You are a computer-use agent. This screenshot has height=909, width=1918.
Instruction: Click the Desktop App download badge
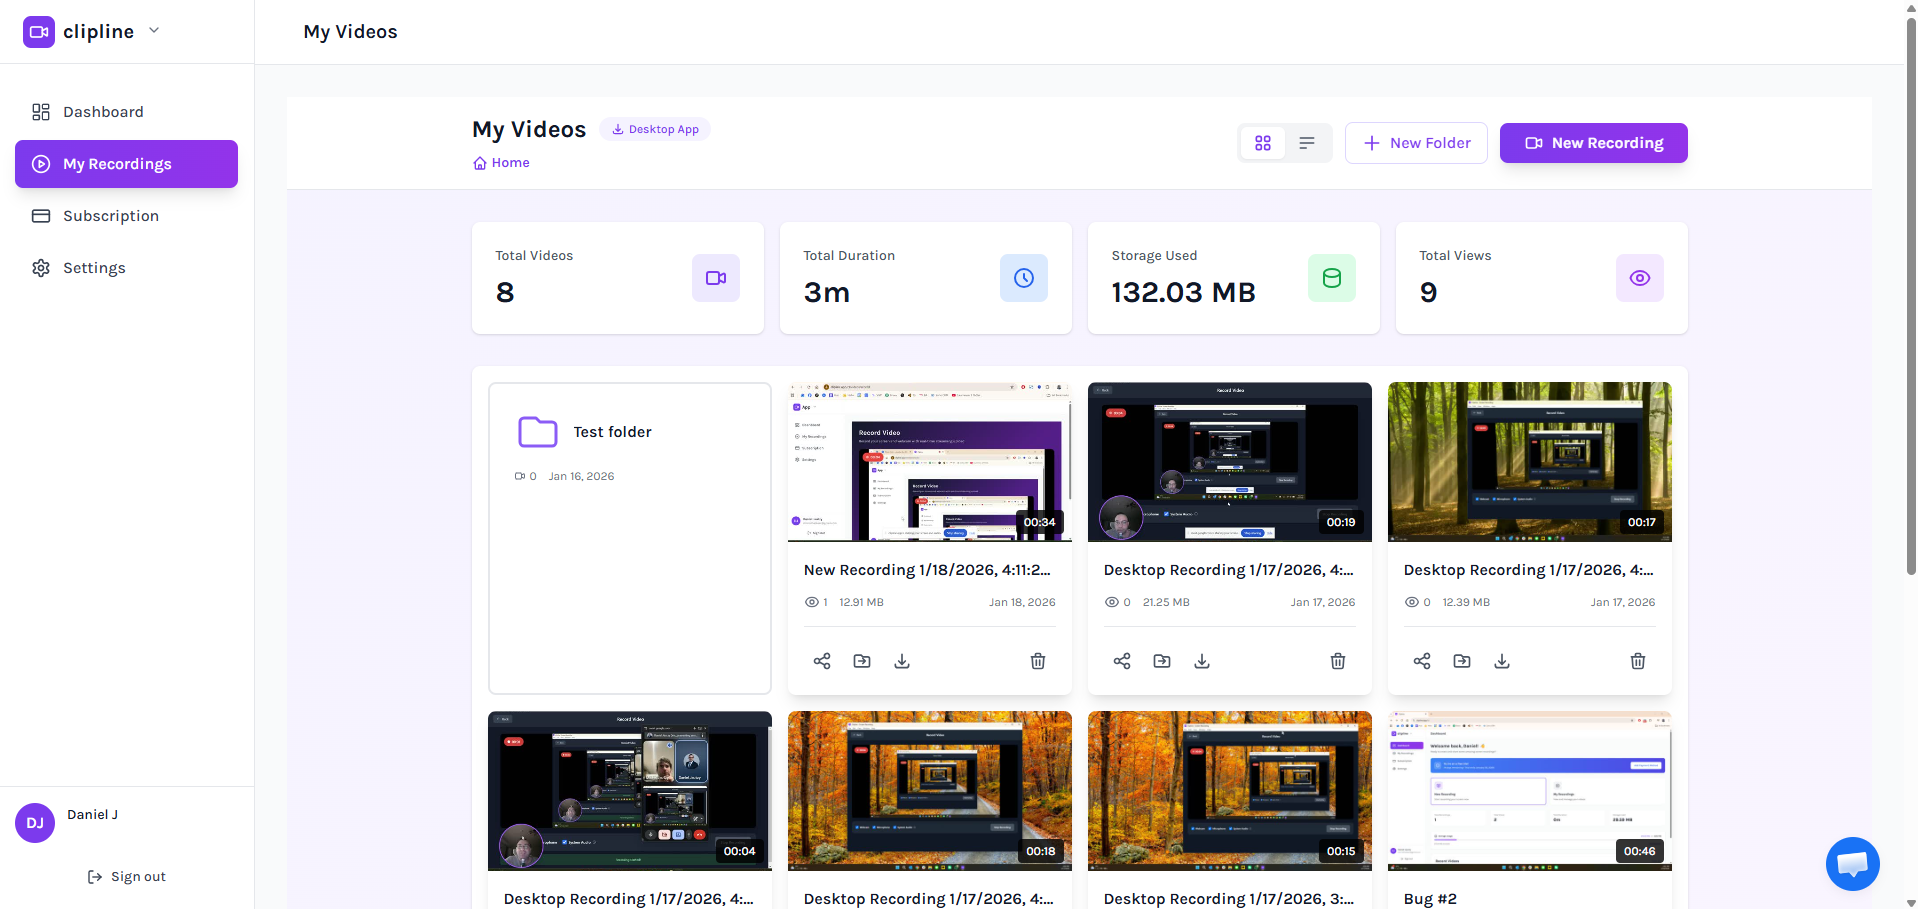(x=655, y=129)
